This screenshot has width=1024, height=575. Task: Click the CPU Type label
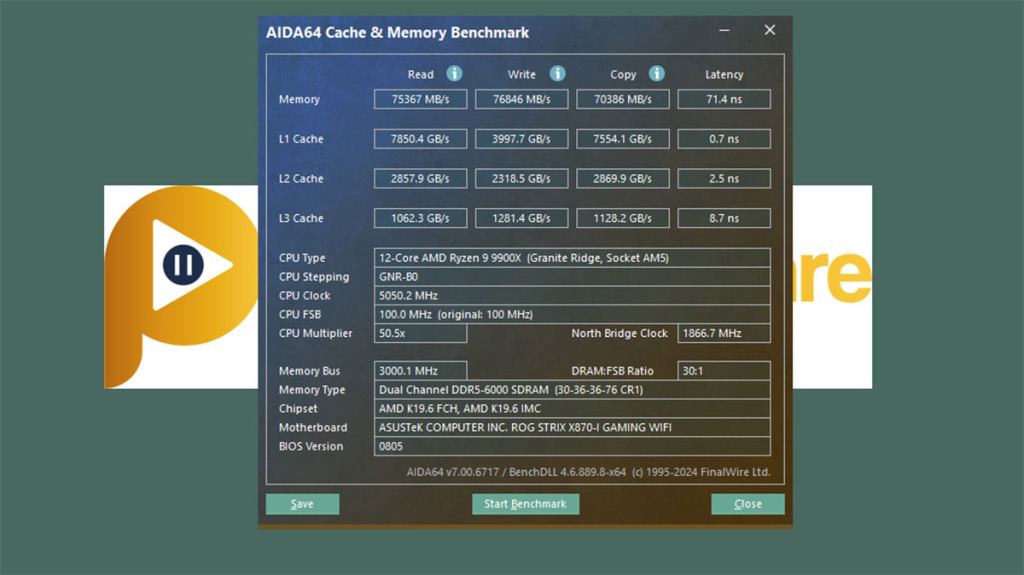[302, 258]
